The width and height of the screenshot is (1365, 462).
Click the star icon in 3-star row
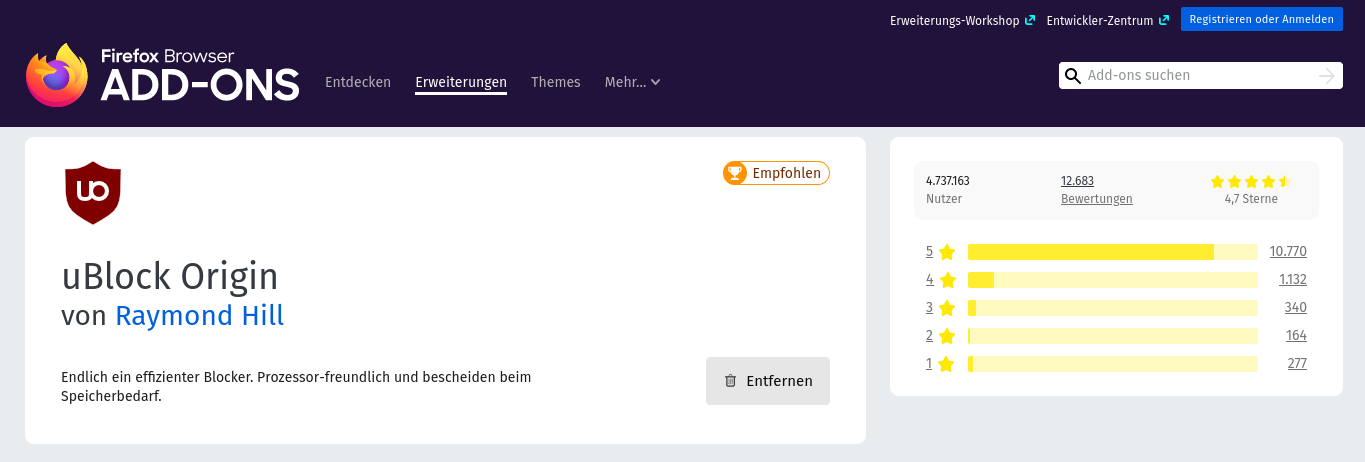[x=947, y=308]
